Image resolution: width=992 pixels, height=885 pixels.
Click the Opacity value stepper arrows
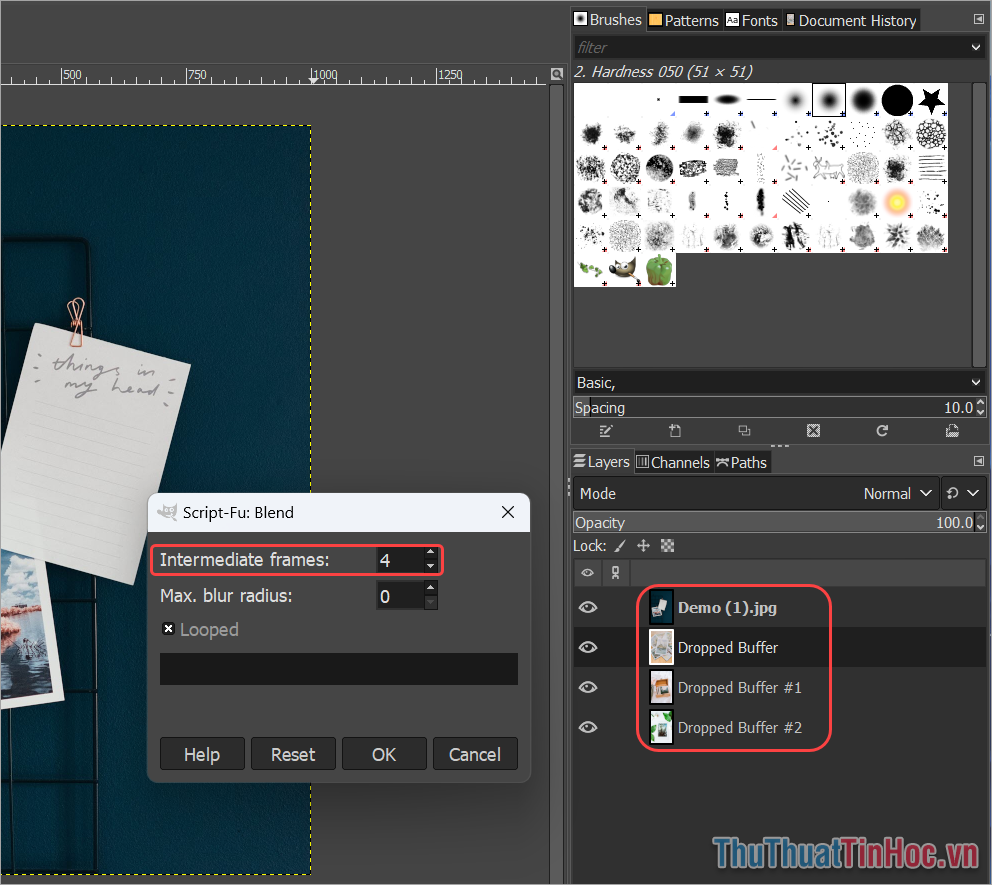tap(981, 523)
